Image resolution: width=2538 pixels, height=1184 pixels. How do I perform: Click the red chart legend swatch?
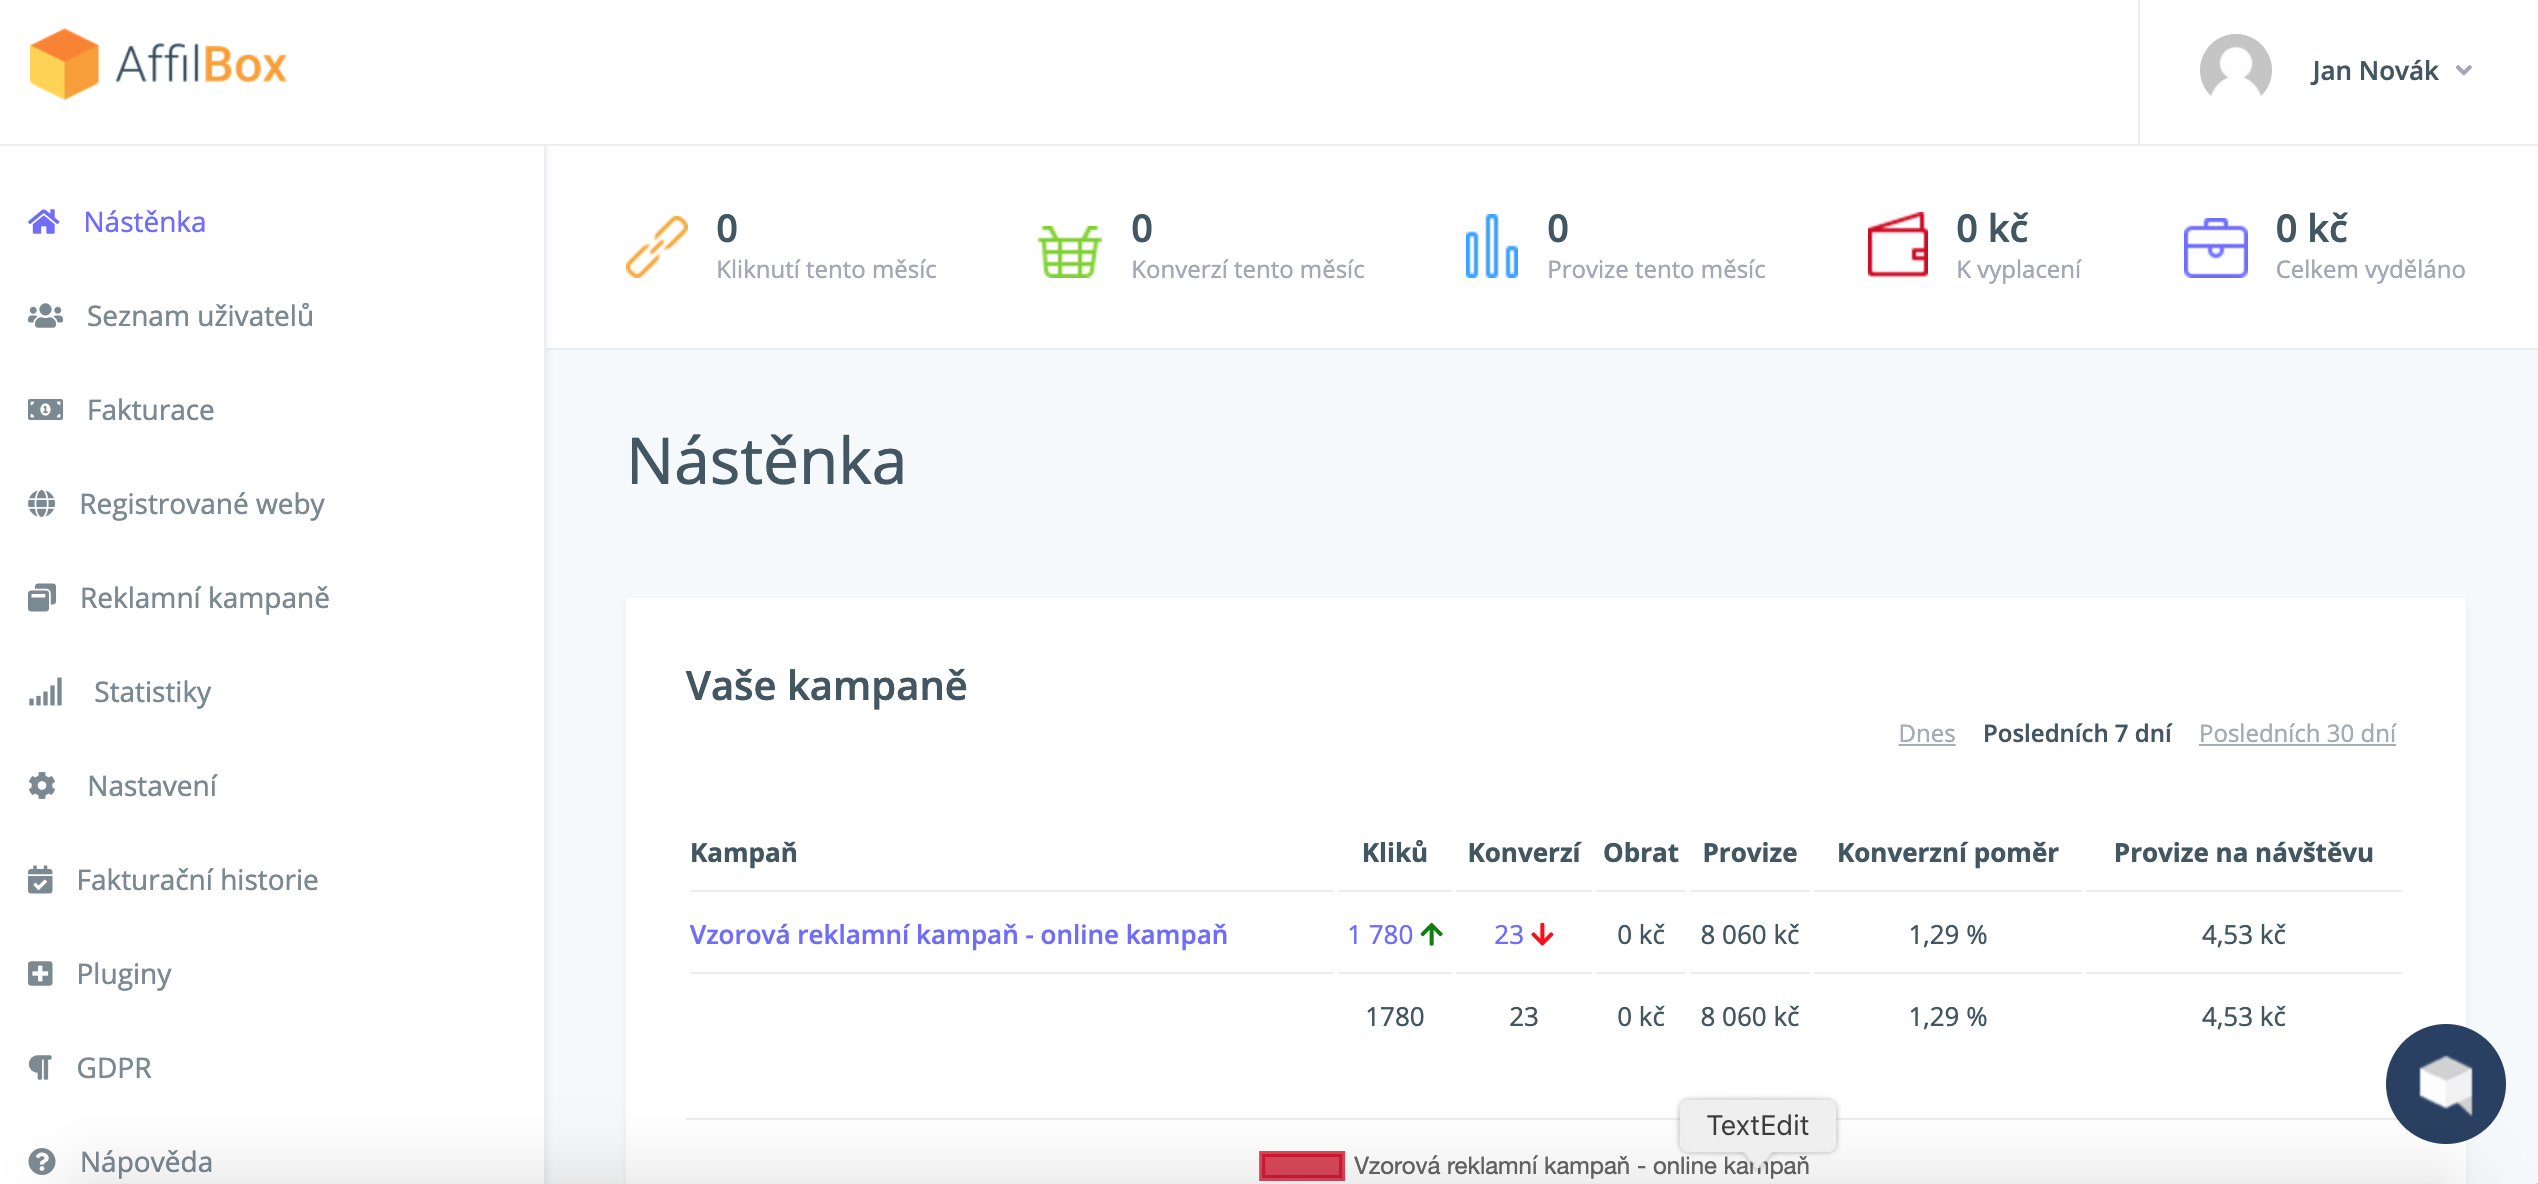(1301, 1165)
